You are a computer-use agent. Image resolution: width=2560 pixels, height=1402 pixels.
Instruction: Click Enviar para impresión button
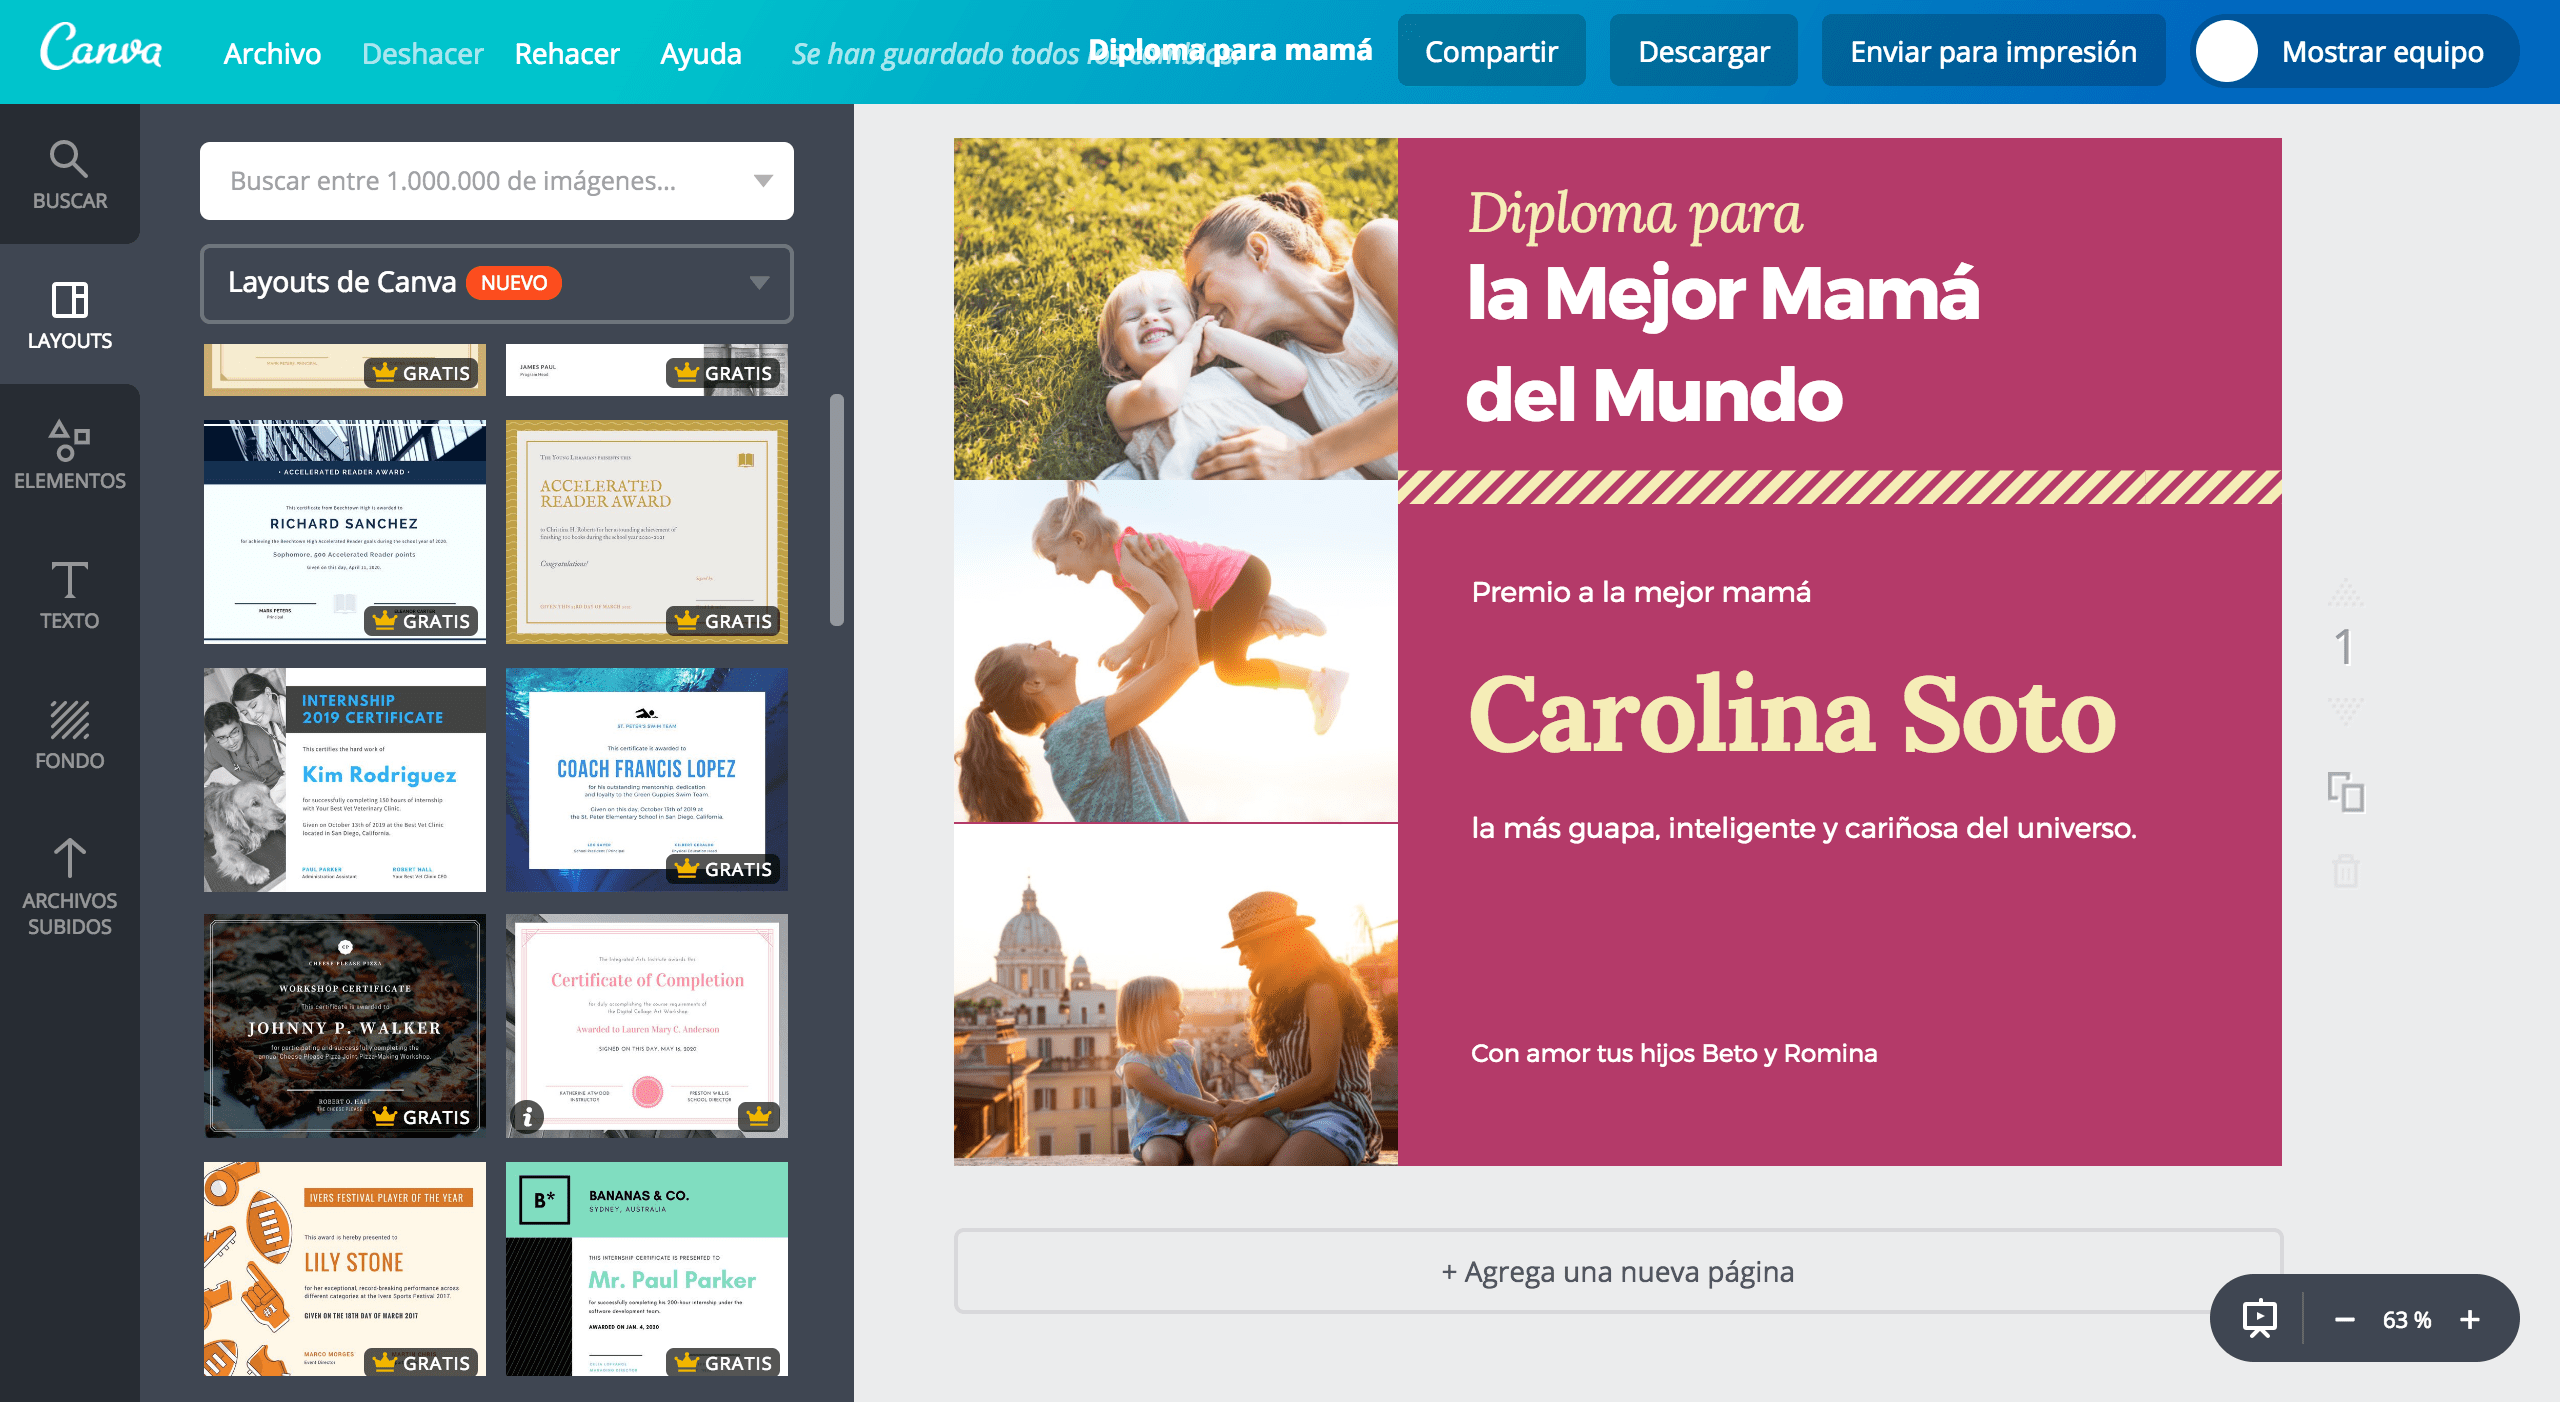[x=1993, y=51]
